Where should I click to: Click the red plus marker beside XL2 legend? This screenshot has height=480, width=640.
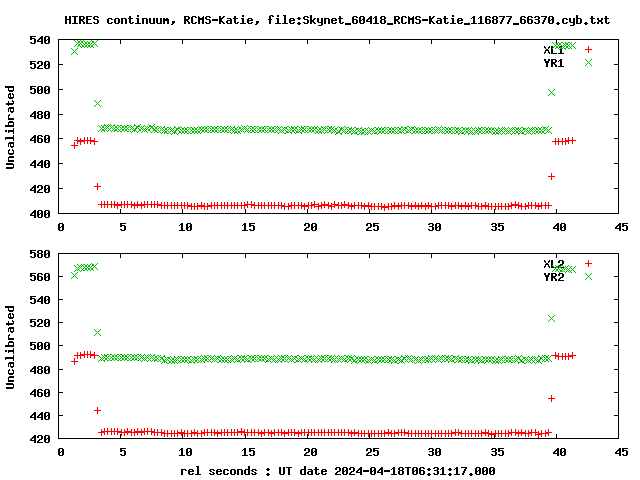point(588,263)
